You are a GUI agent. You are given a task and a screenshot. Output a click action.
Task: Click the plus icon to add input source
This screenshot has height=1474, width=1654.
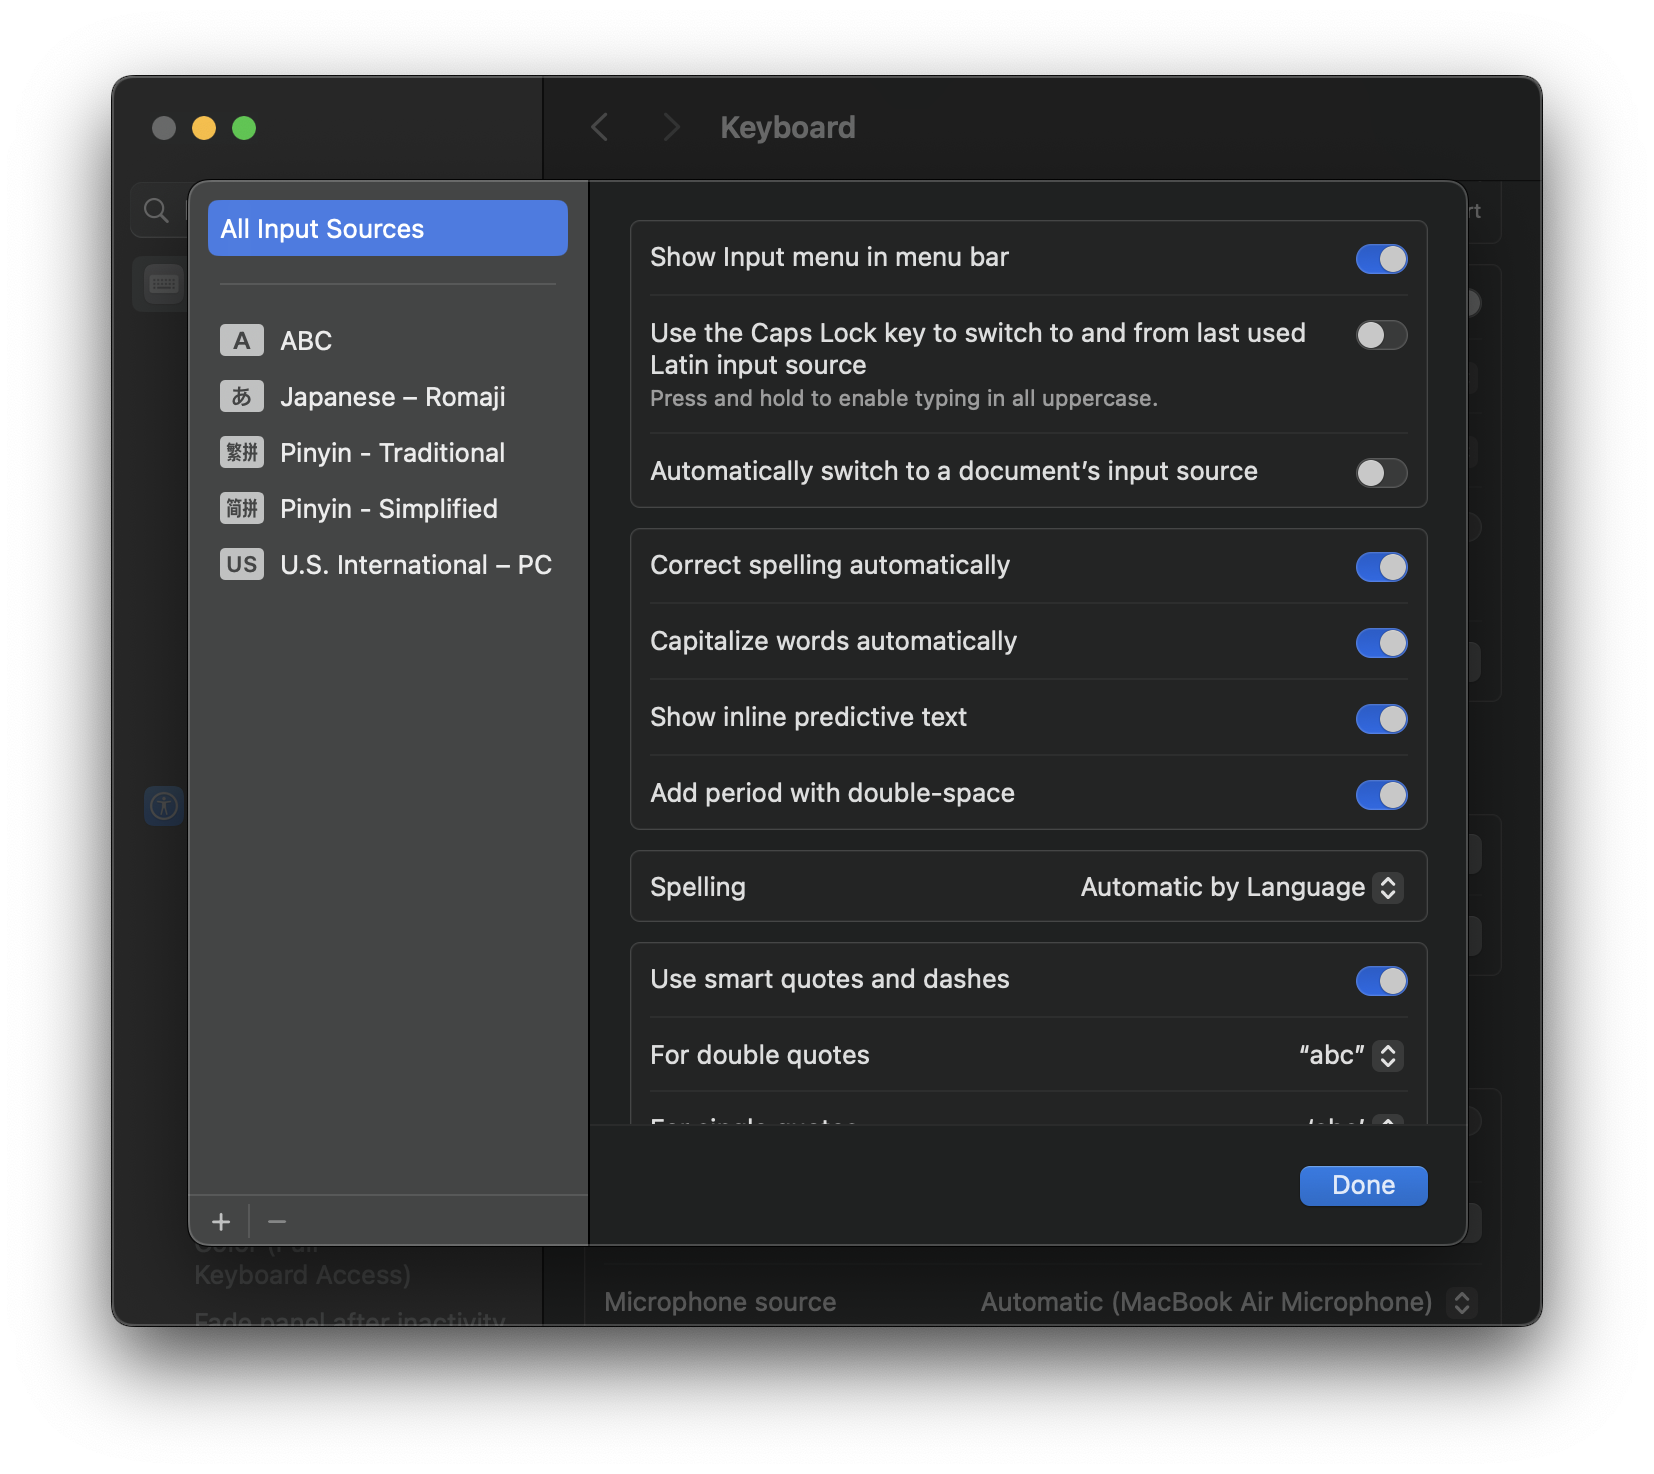(221, 1221)
